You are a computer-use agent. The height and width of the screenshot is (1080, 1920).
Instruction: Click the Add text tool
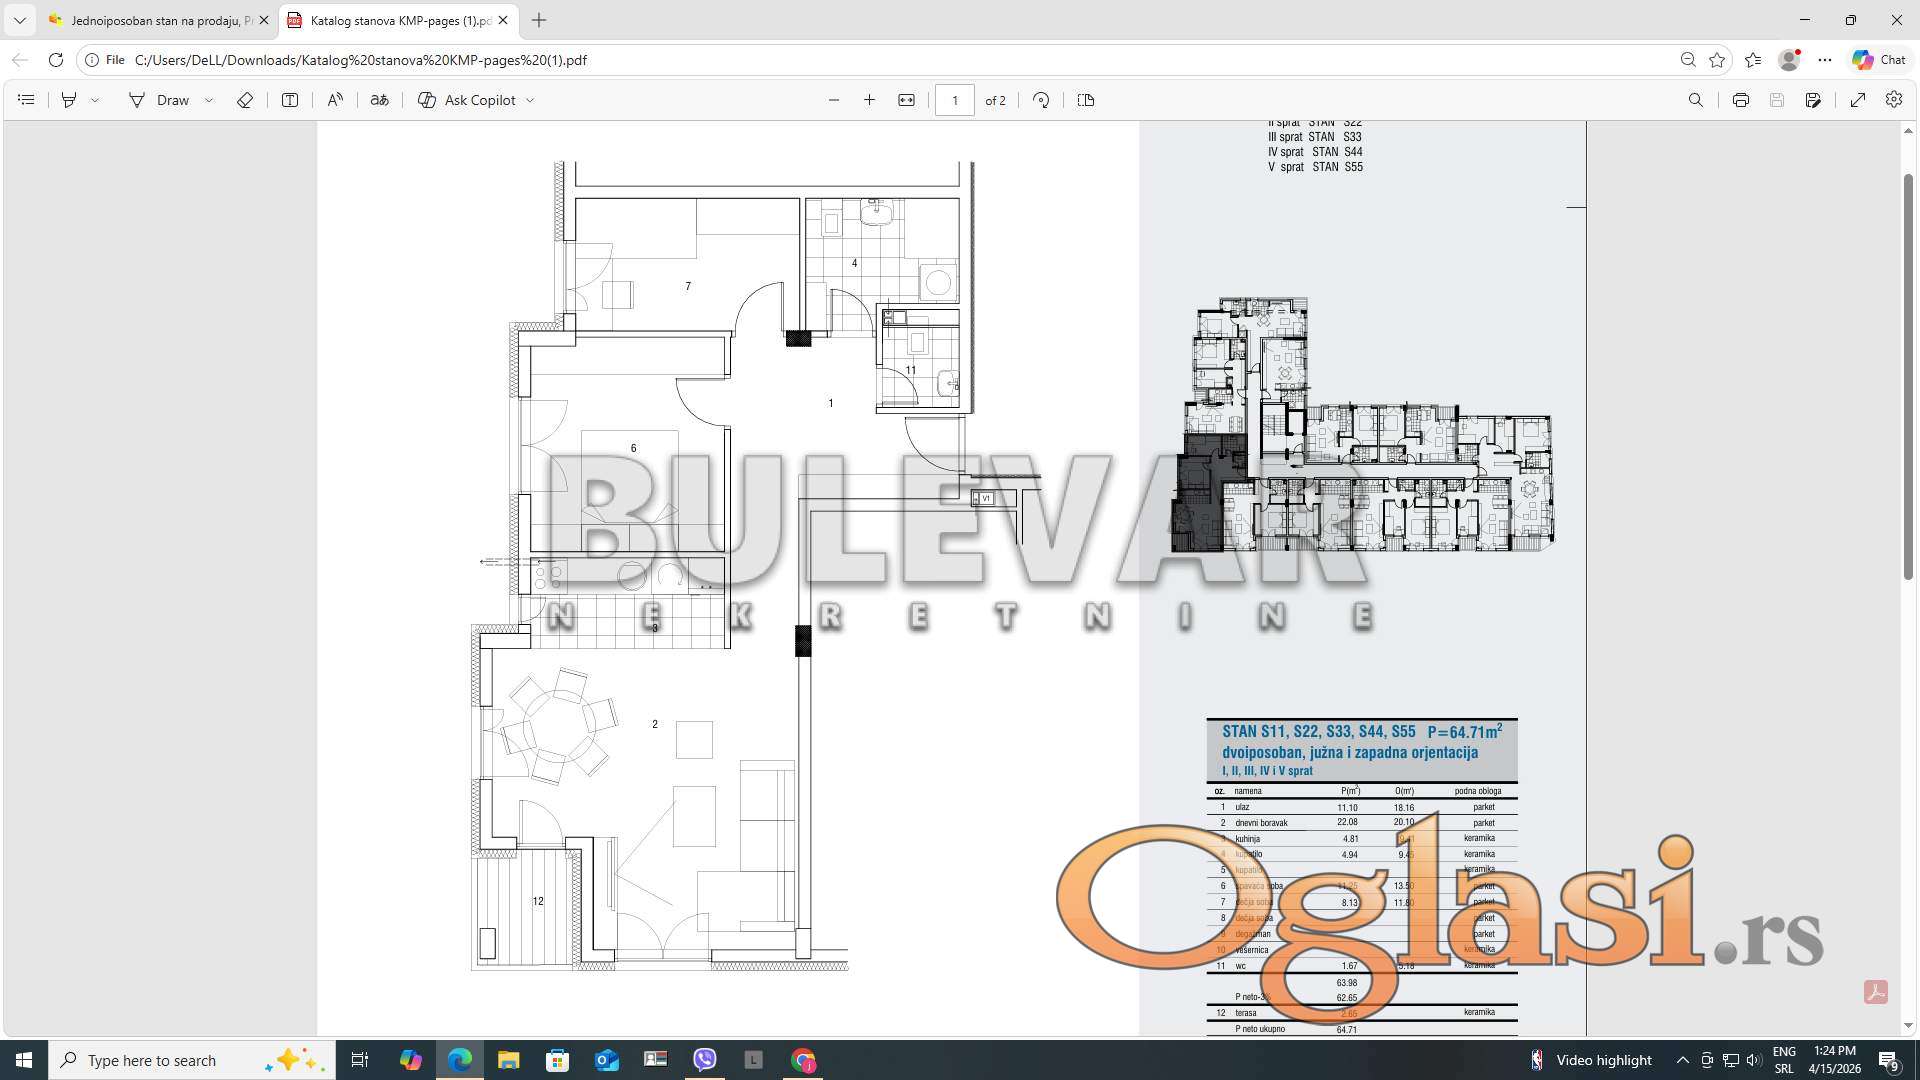pos(290,100)
